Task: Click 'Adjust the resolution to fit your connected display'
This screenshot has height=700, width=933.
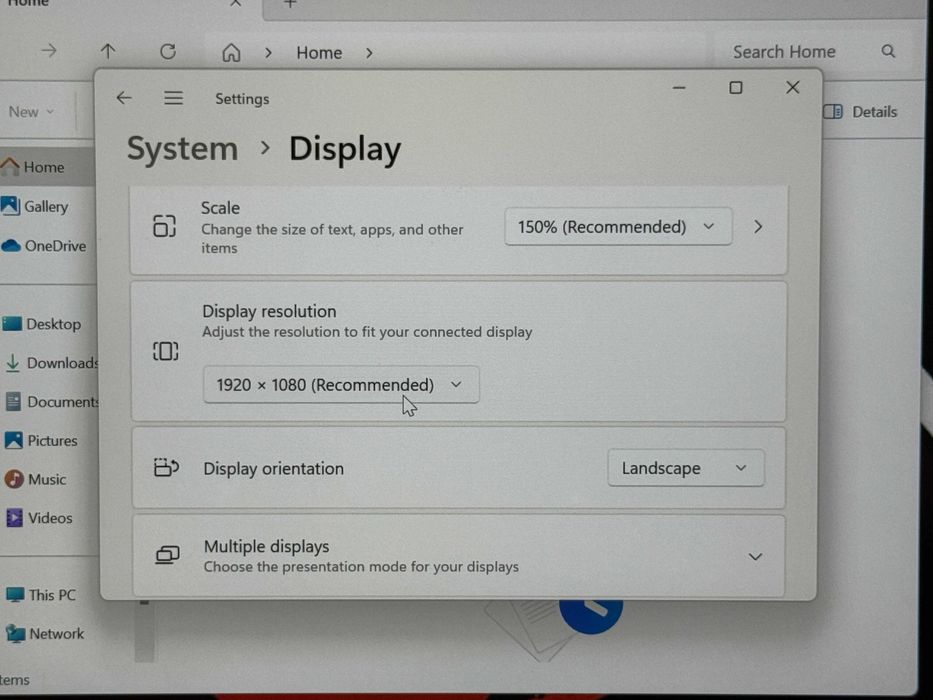Action: [367, 332]
